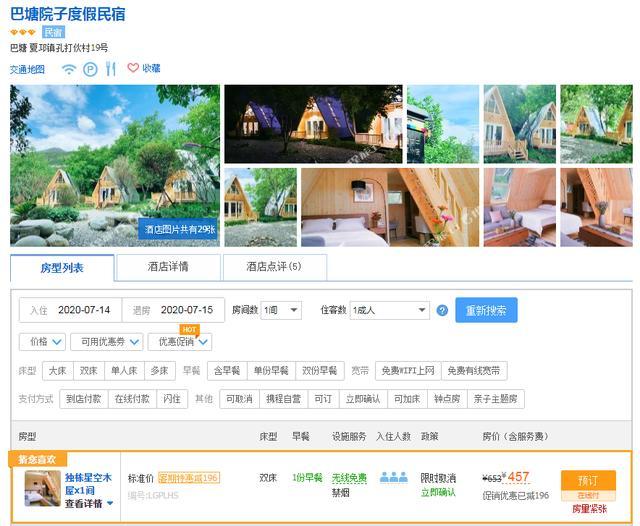640x526 pixels.
Task: Click the check-in date field 2020-07-14
Action: pyautogui.click(x=71, y=310)
